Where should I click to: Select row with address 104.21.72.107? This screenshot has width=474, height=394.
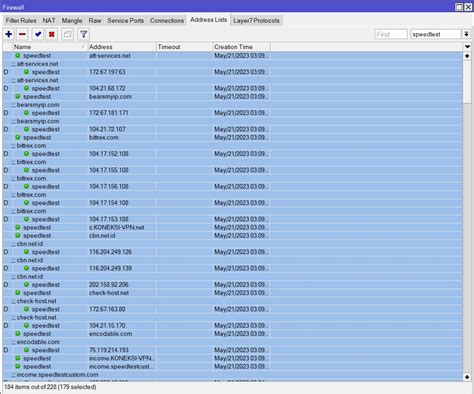coord(232,129)
